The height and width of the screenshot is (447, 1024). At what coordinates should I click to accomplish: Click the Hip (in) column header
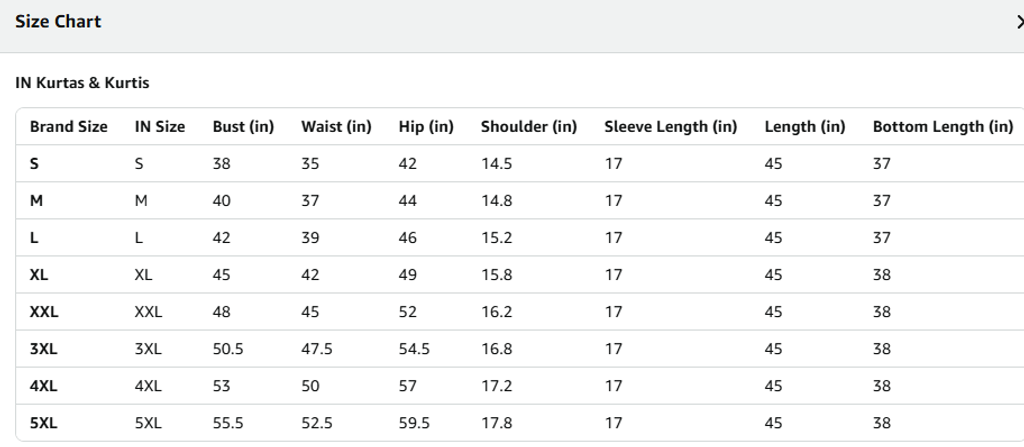coord(426,127)
